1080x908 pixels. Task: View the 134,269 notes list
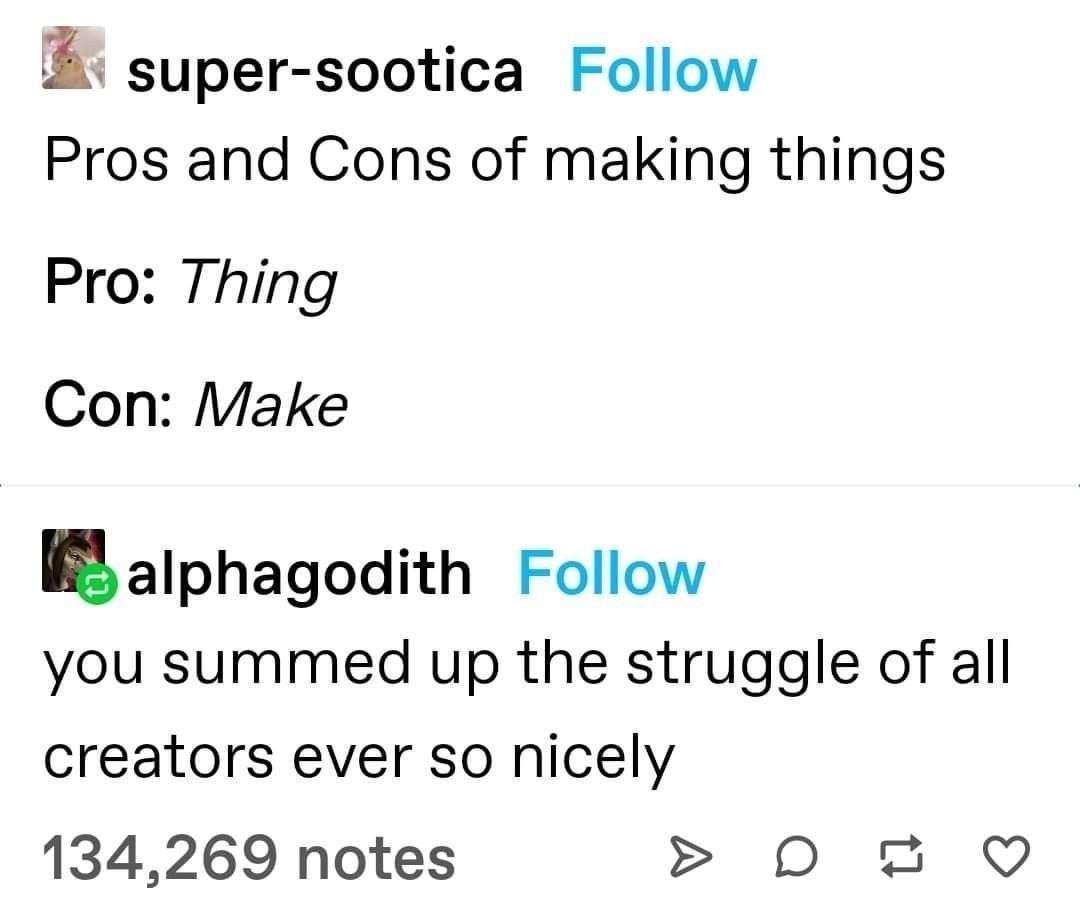point(249,858)
